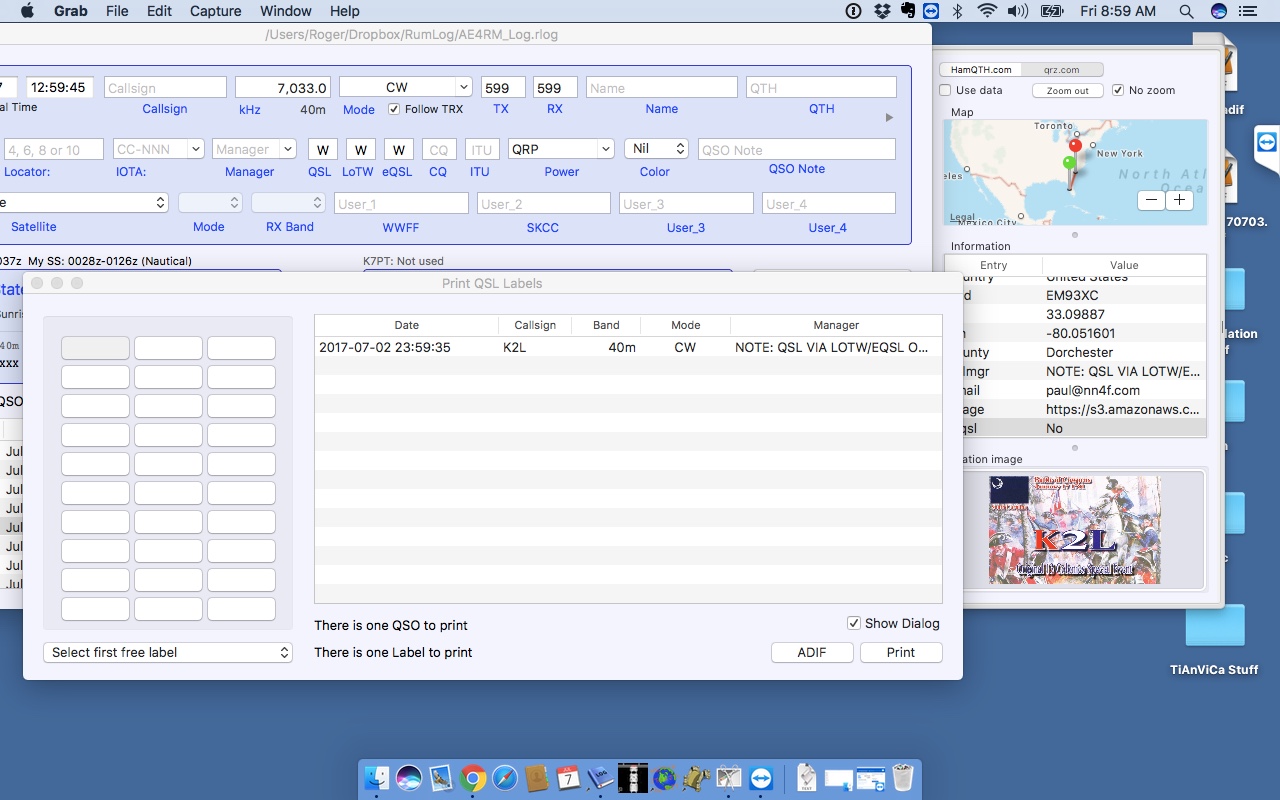
Task: Click the map zoom-in plus button
Action: click(x=1180, y=200)
